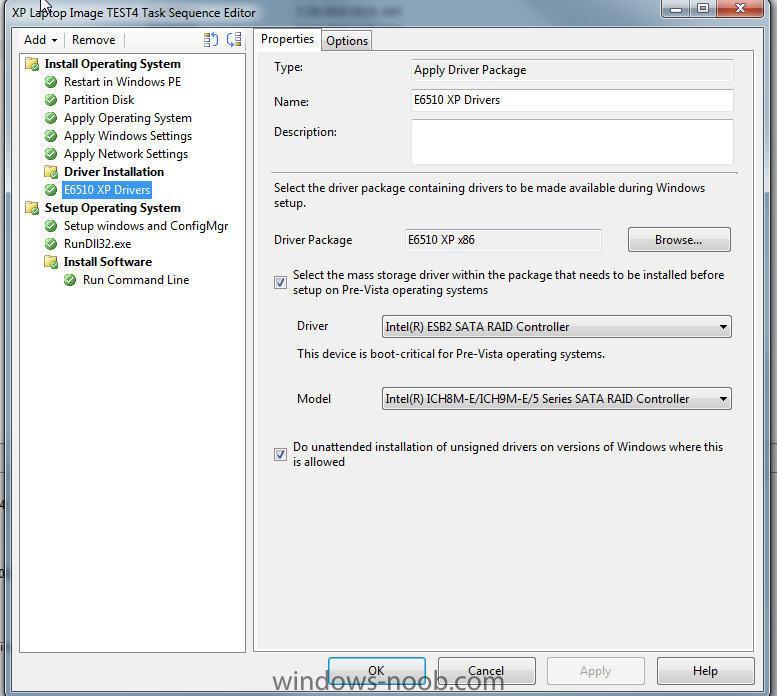Select the Run Command Line step
This screenshot has height=696, width=777.
click(136, 280)
